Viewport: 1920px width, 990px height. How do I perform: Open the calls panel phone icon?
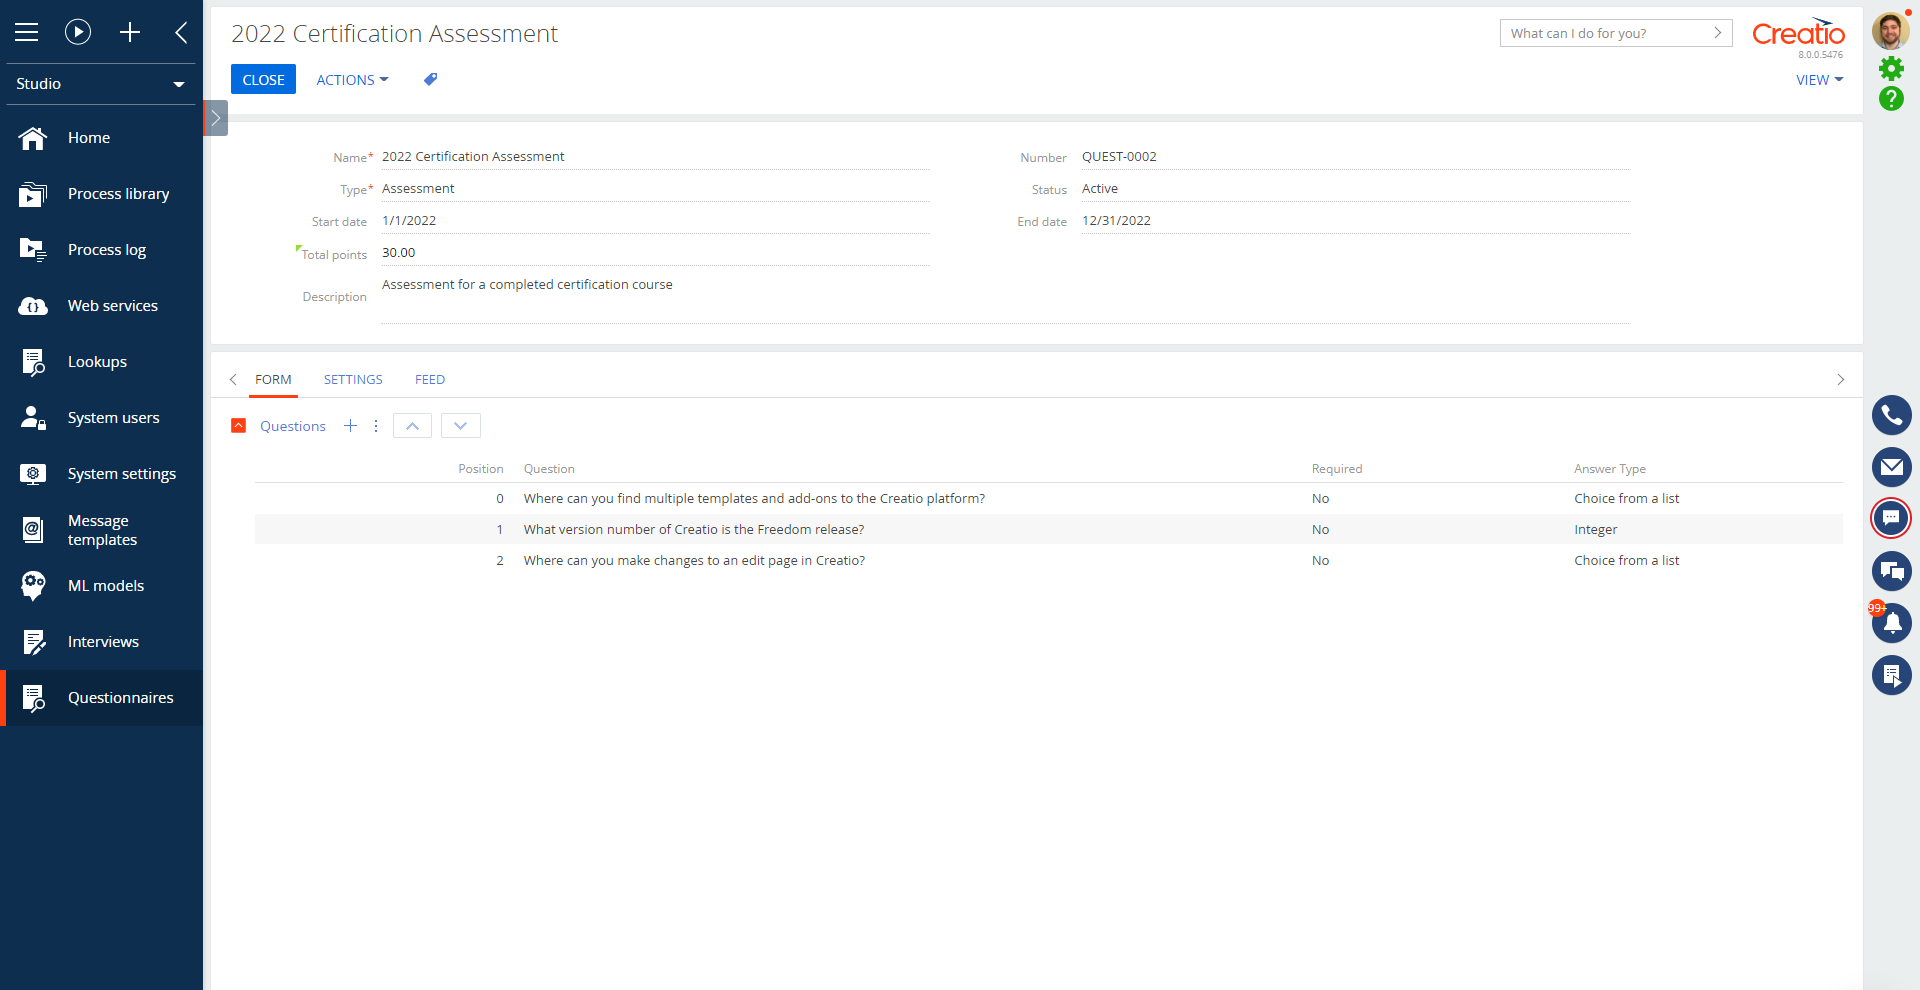1892,414
